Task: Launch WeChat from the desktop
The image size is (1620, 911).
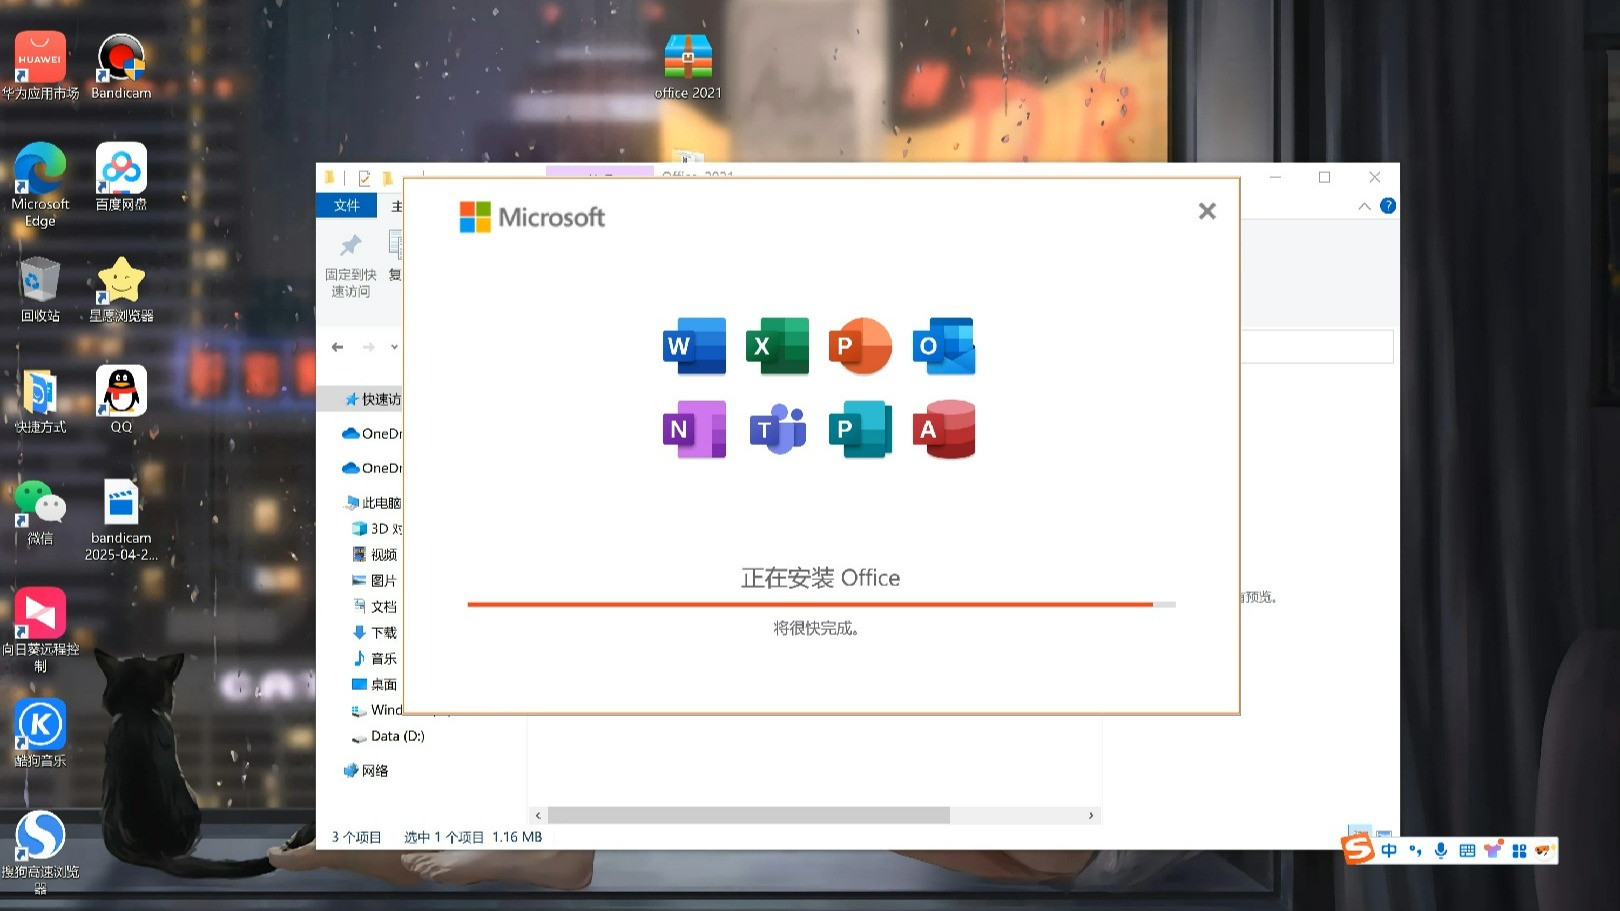Action: tap(40, 512)
